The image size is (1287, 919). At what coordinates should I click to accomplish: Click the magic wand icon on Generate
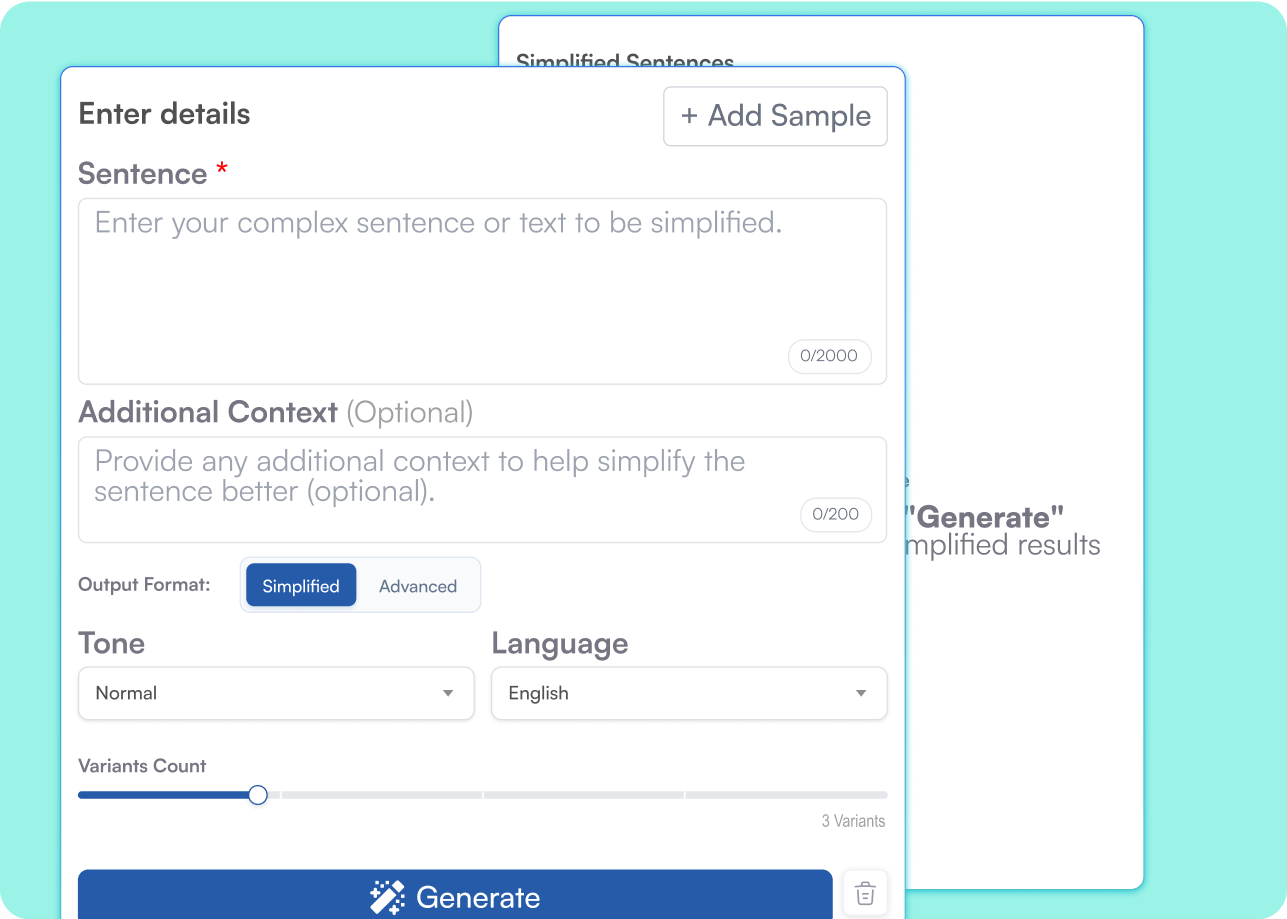pos(387,897)
